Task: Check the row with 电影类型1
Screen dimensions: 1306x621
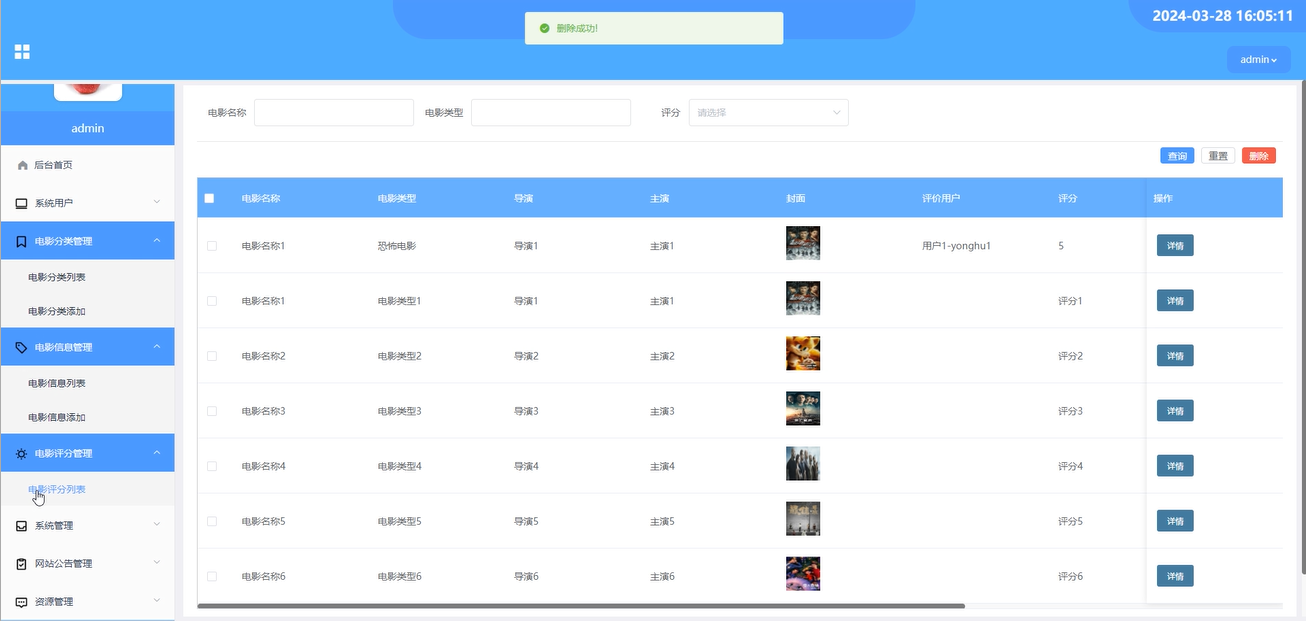Action: click(212, 301)
